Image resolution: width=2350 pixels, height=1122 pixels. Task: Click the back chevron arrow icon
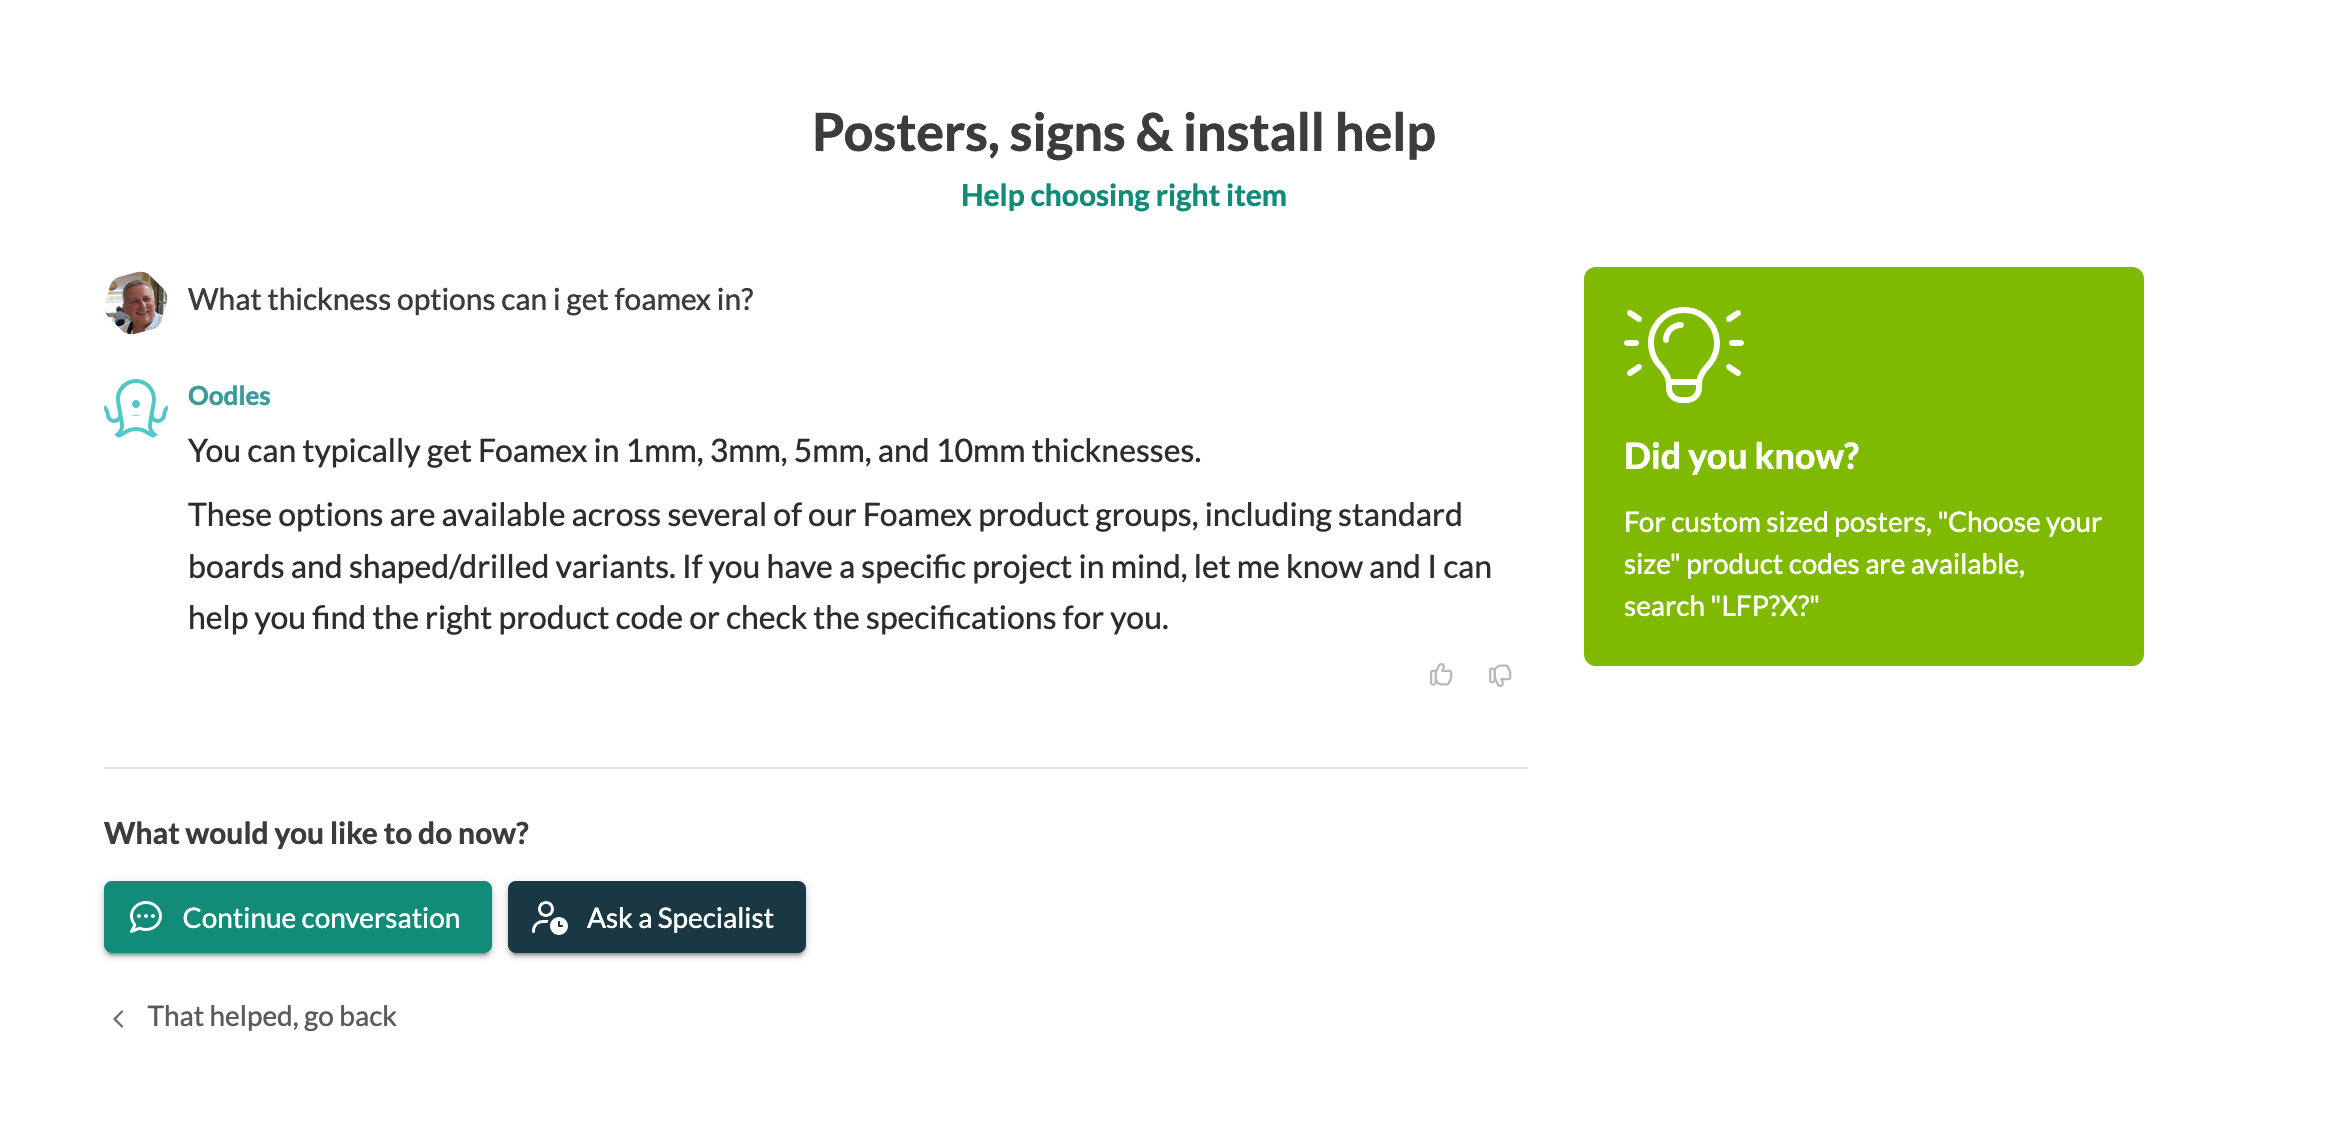pos(119,1018)
